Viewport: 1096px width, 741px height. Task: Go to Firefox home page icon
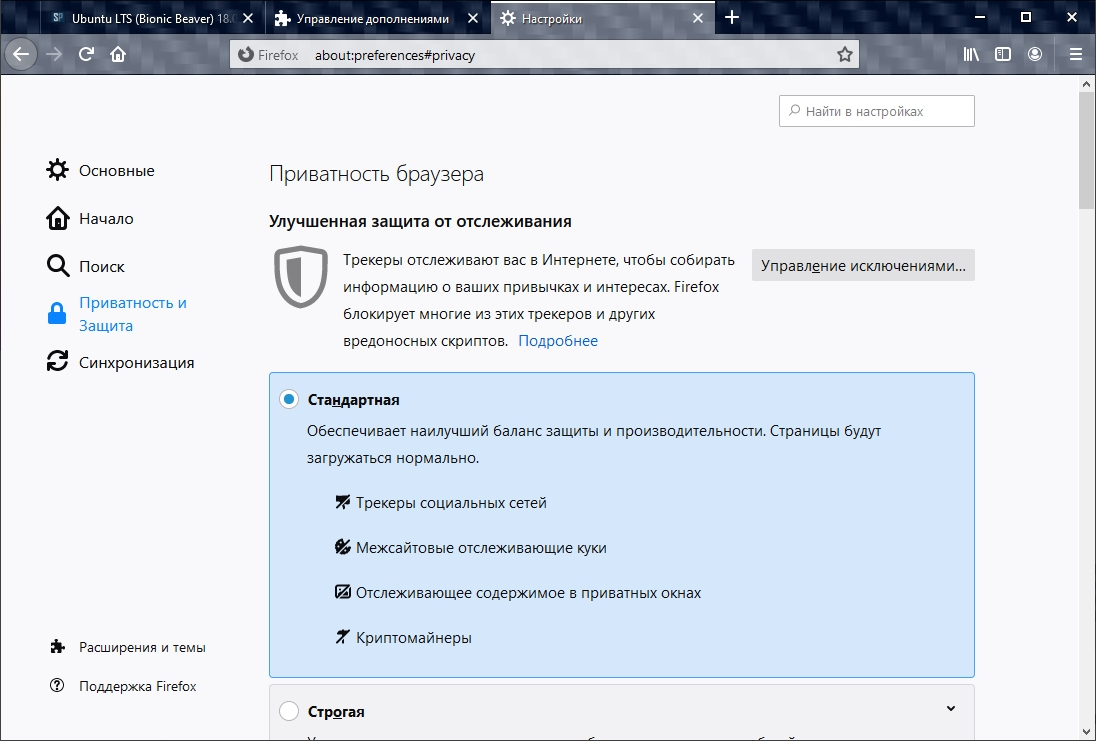pyautogui.click(x=118, y=55)
